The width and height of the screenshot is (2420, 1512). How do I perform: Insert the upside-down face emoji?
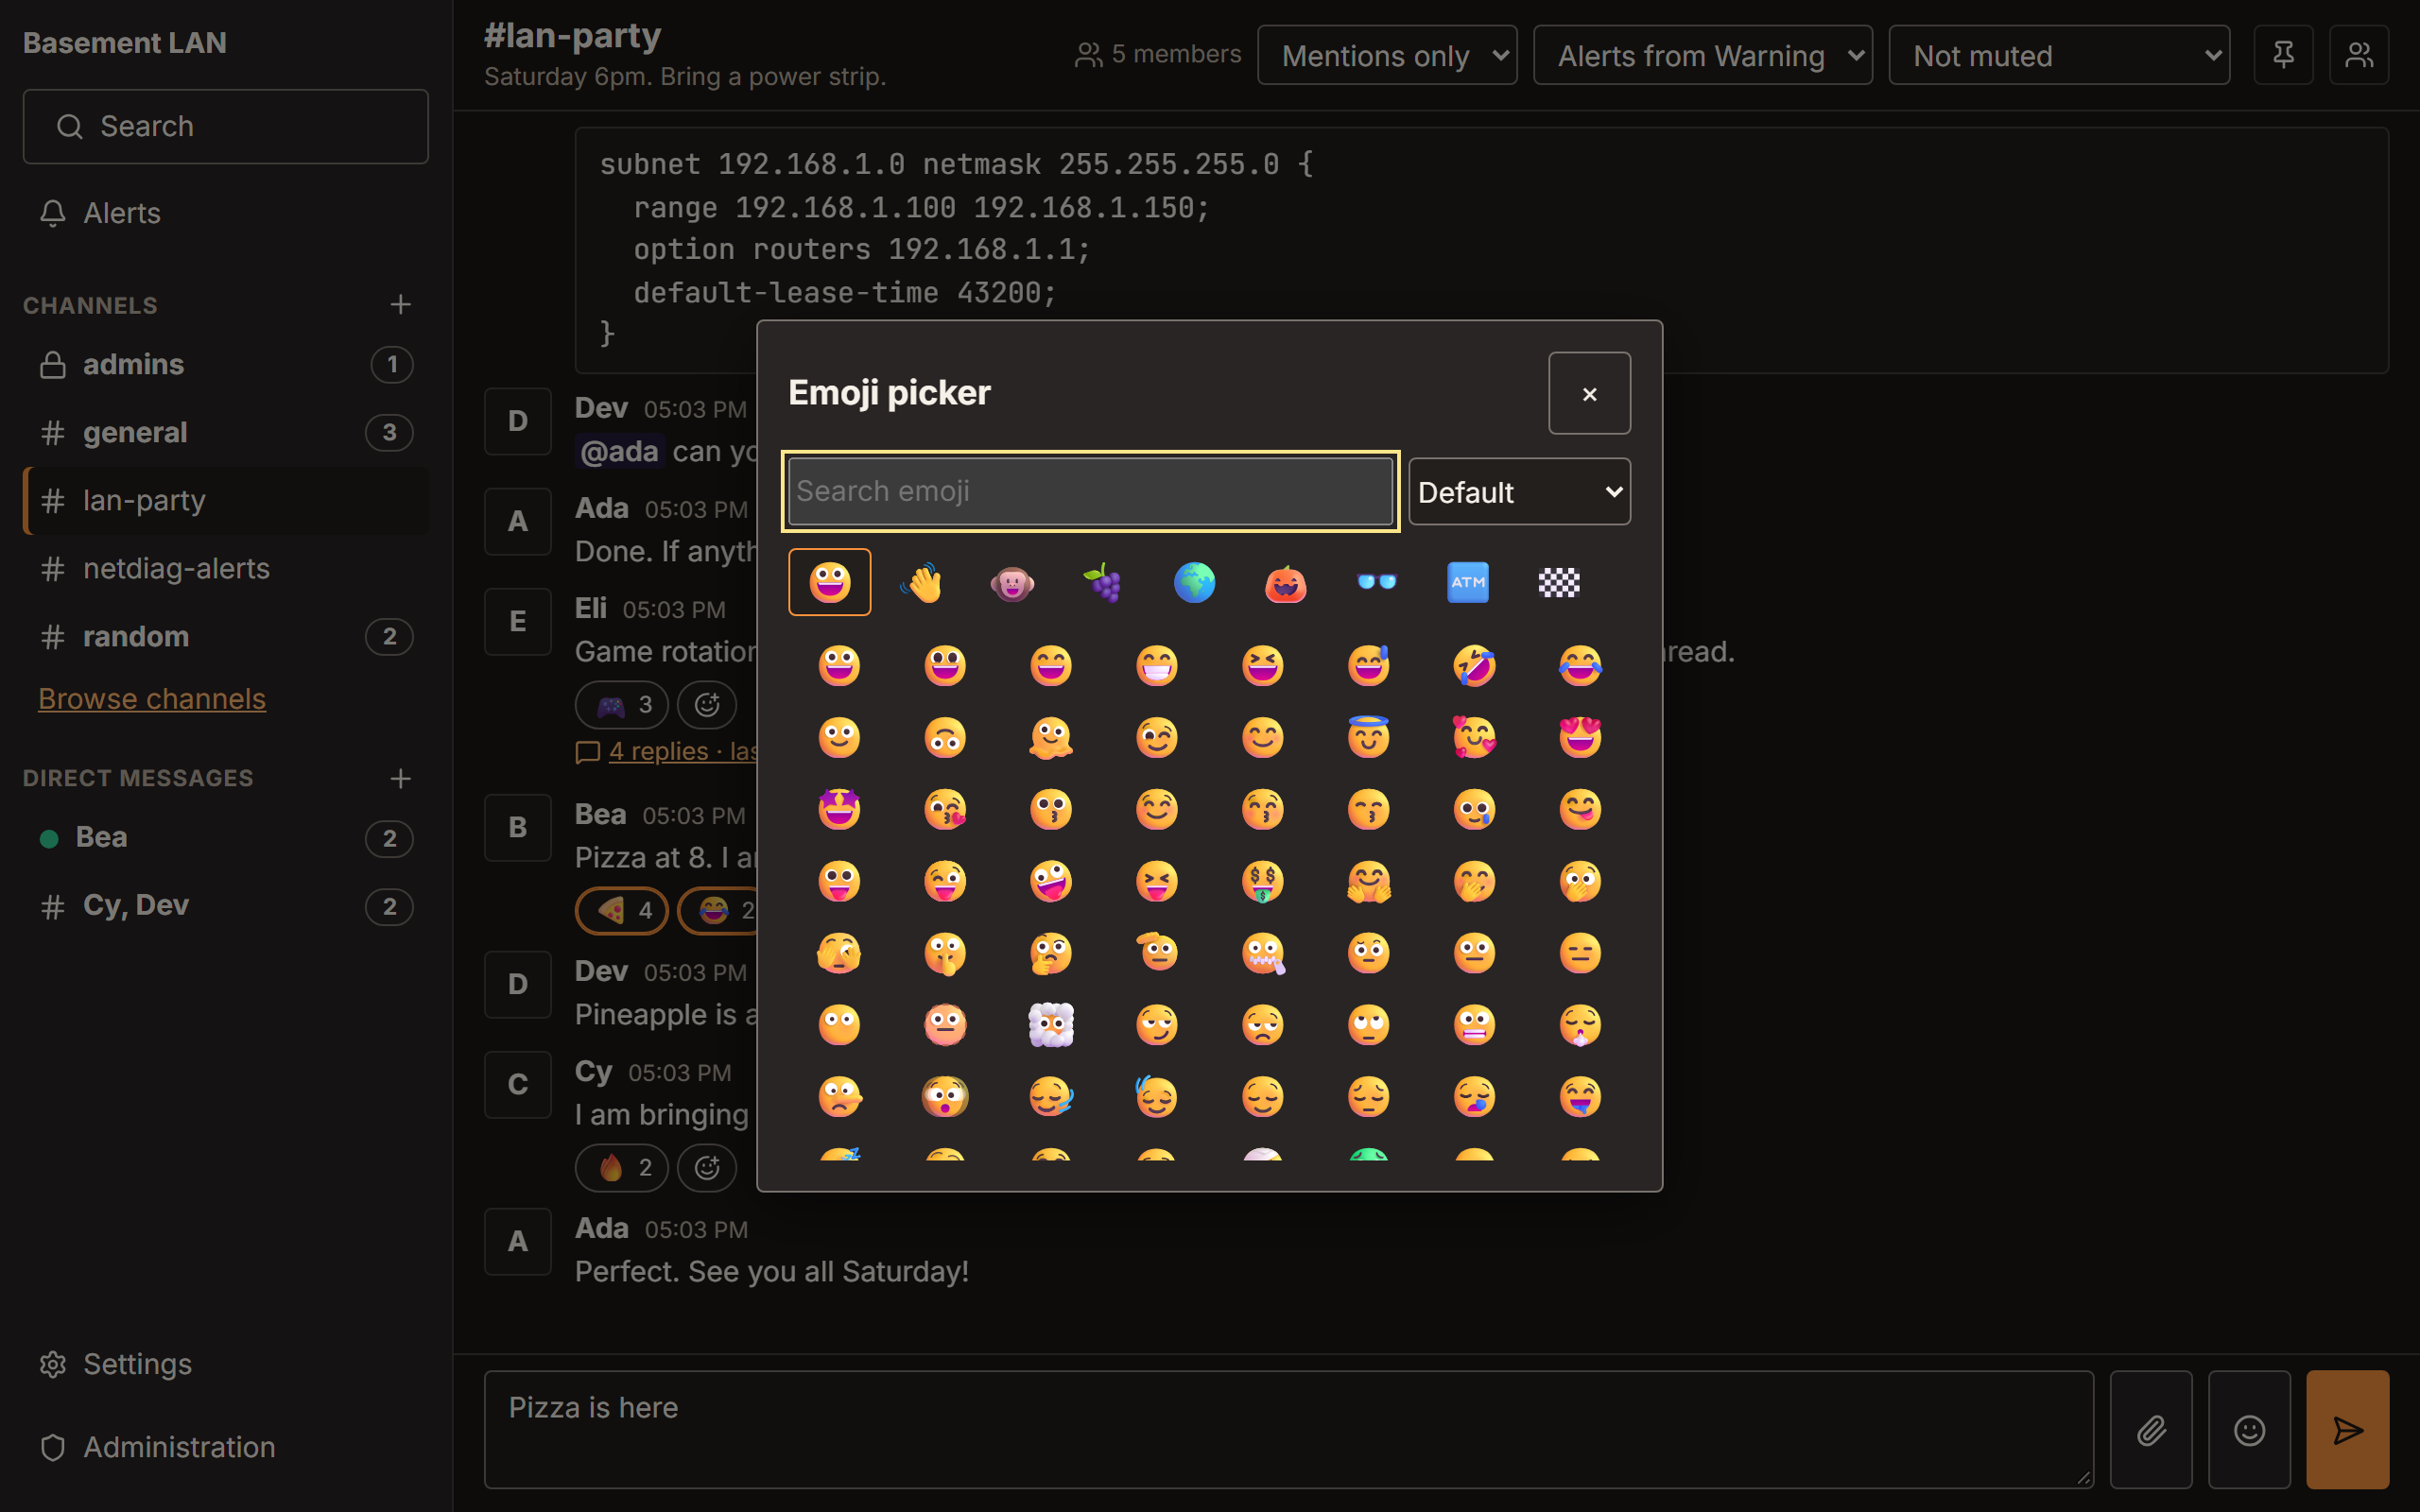coord(945,737)
